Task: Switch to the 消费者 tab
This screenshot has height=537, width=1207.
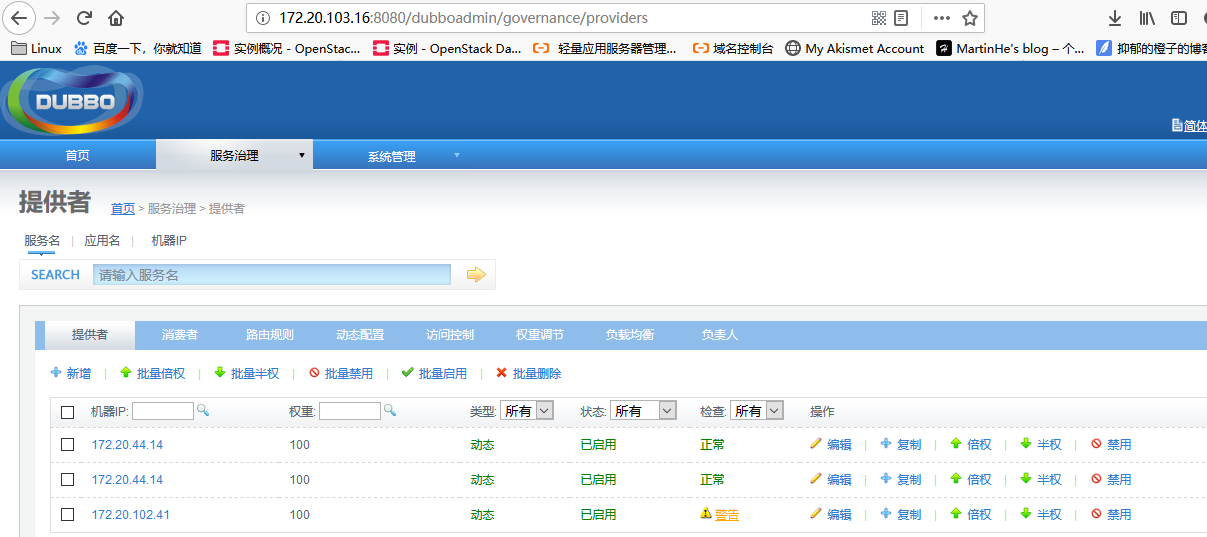Action: 180,335
